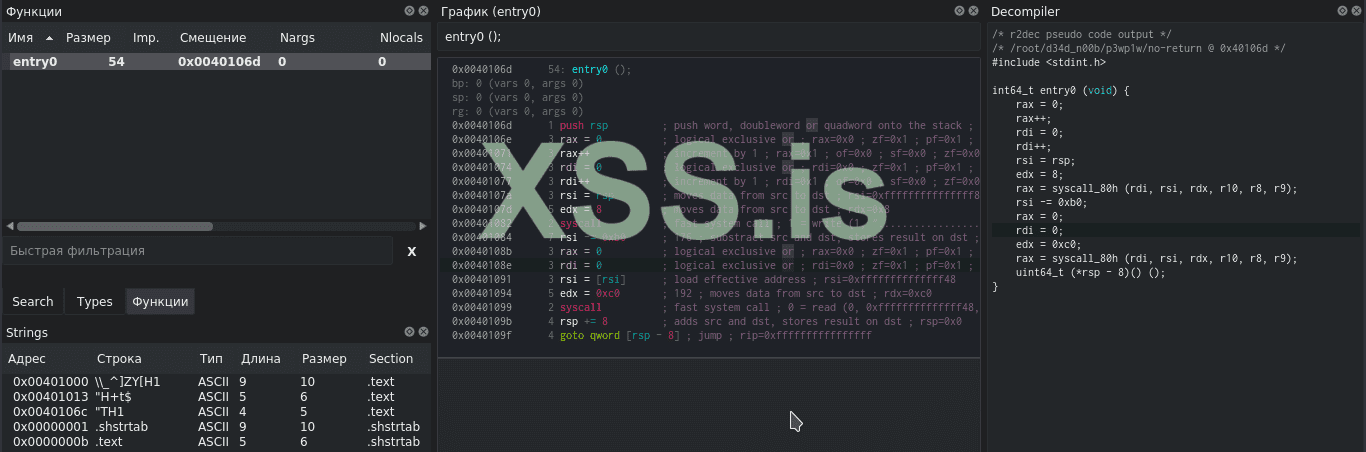Click 'rsi = [rsi]' instruction in graph

[x=593, y=280]
